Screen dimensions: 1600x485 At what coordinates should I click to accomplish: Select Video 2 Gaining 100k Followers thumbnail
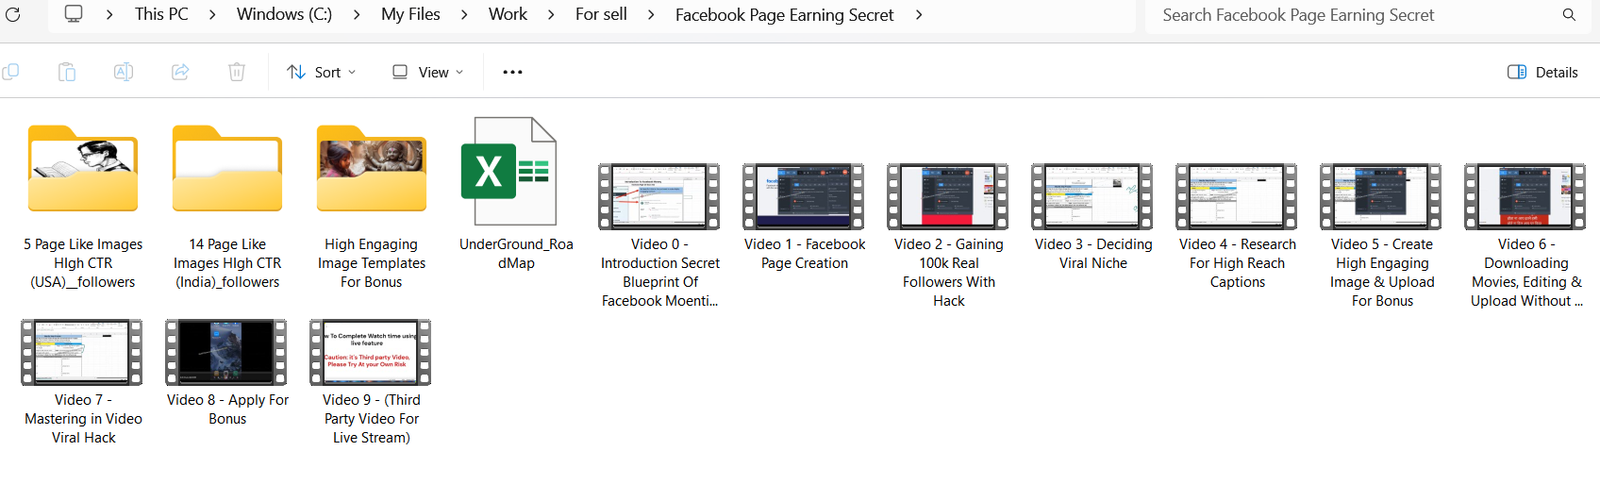point(948,197)
